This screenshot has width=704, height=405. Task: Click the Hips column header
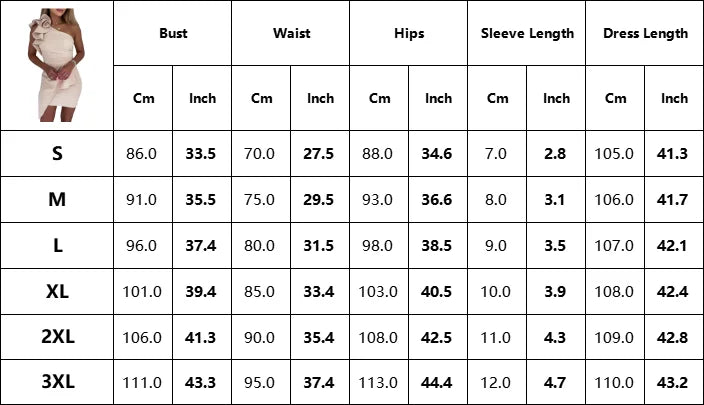click(409, 33)
